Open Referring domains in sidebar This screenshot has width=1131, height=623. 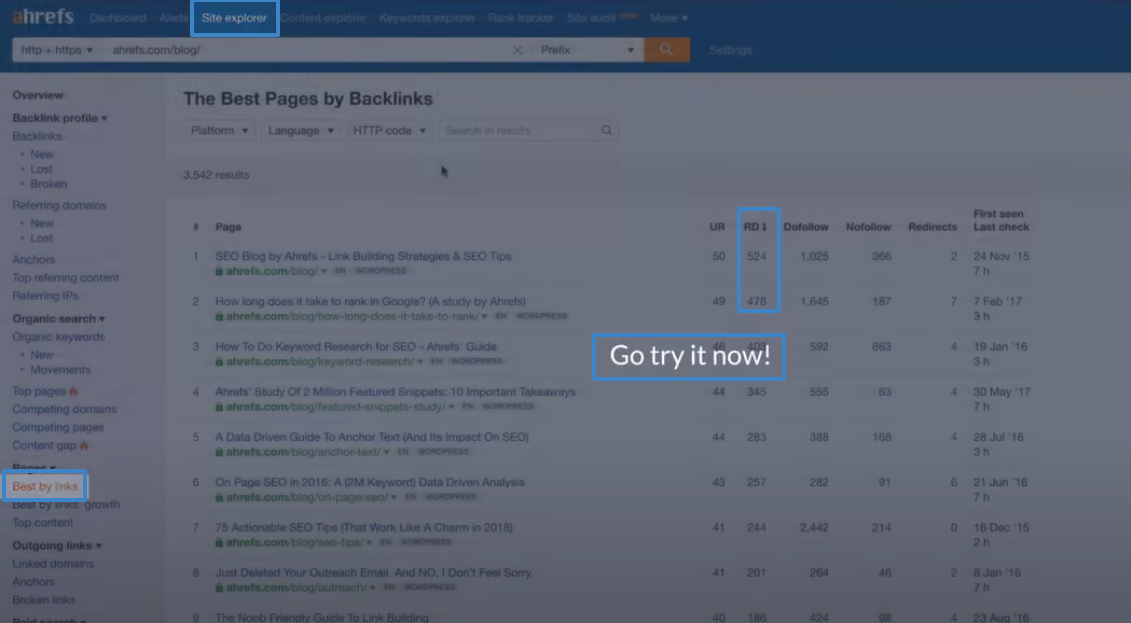(x=59, y=206)
